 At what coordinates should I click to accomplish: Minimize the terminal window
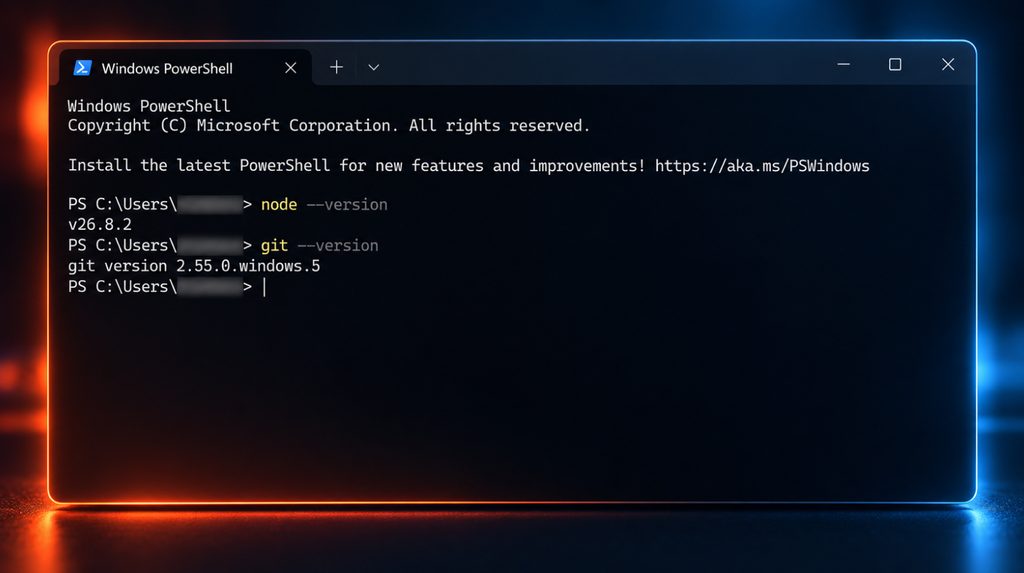[x=844, y=65]
